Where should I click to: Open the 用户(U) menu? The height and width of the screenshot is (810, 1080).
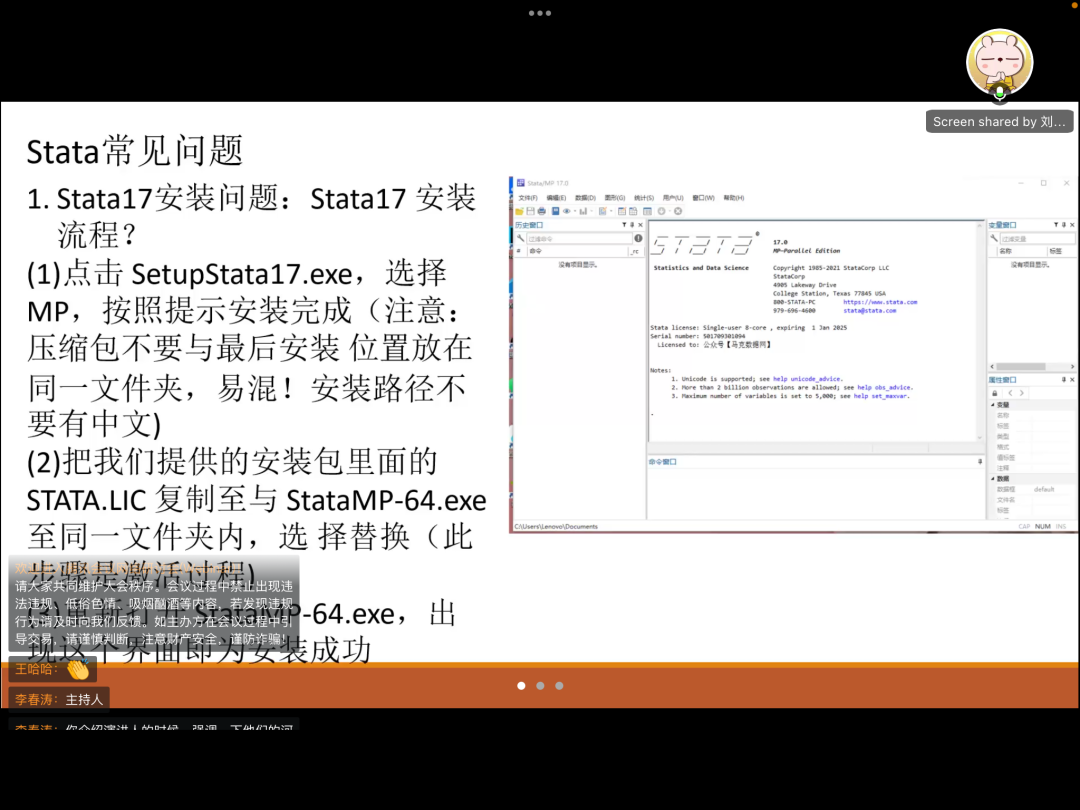click(673, 198)
